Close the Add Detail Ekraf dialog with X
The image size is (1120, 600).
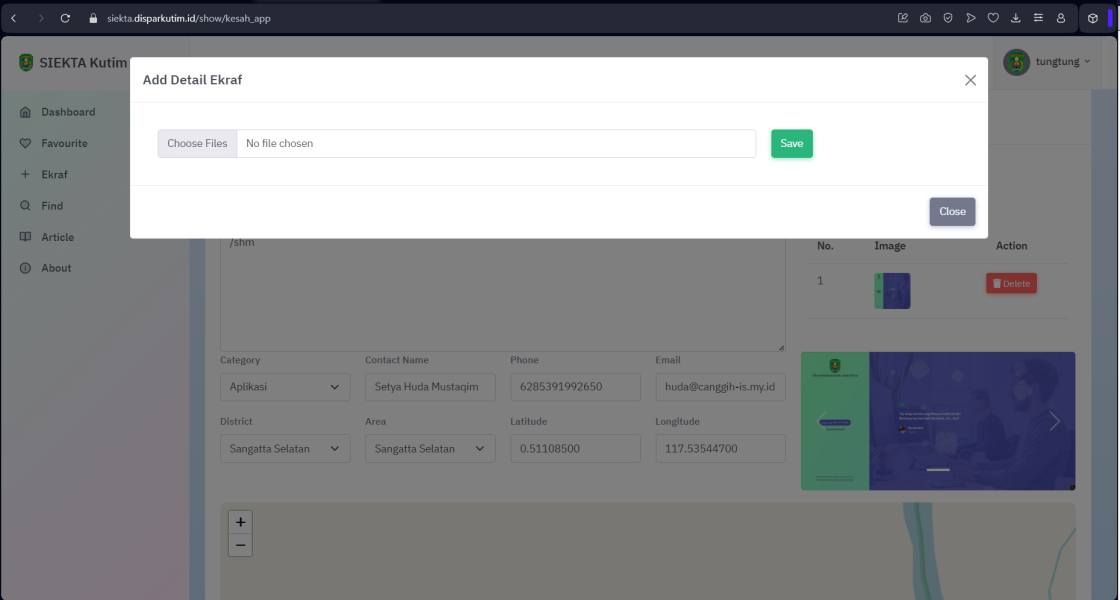[970, 80]
